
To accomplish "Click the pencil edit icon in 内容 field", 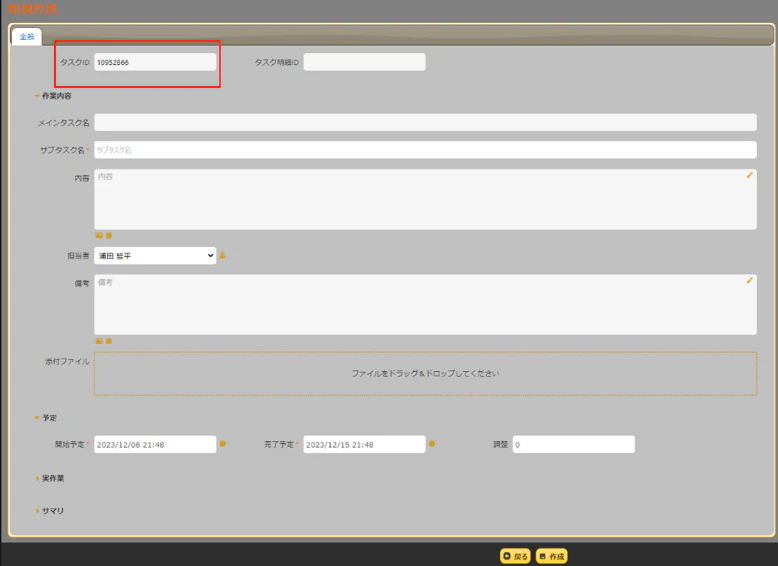I will [749, 175].
